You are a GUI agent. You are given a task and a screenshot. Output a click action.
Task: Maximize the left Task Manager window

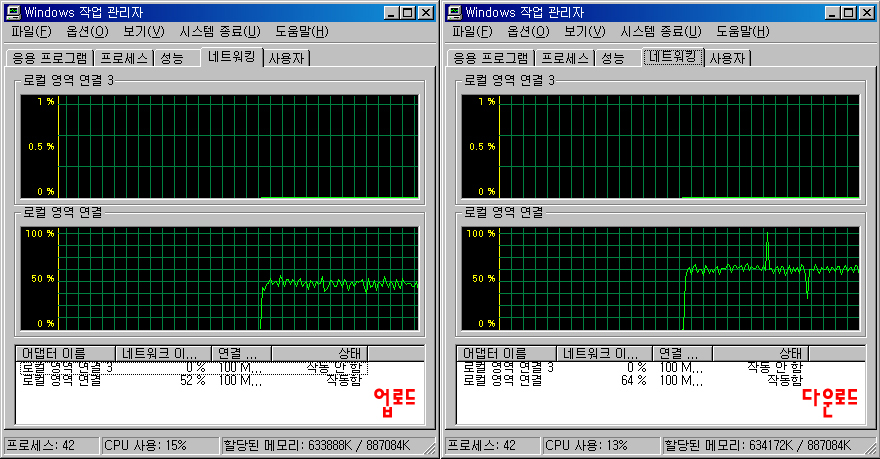tap(409, 12)
